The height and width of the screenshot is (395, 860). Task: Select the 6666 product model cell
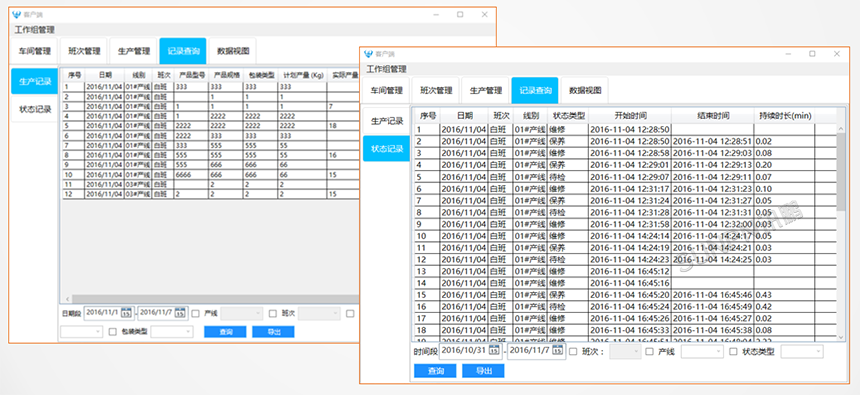click(x=191, y=174)
